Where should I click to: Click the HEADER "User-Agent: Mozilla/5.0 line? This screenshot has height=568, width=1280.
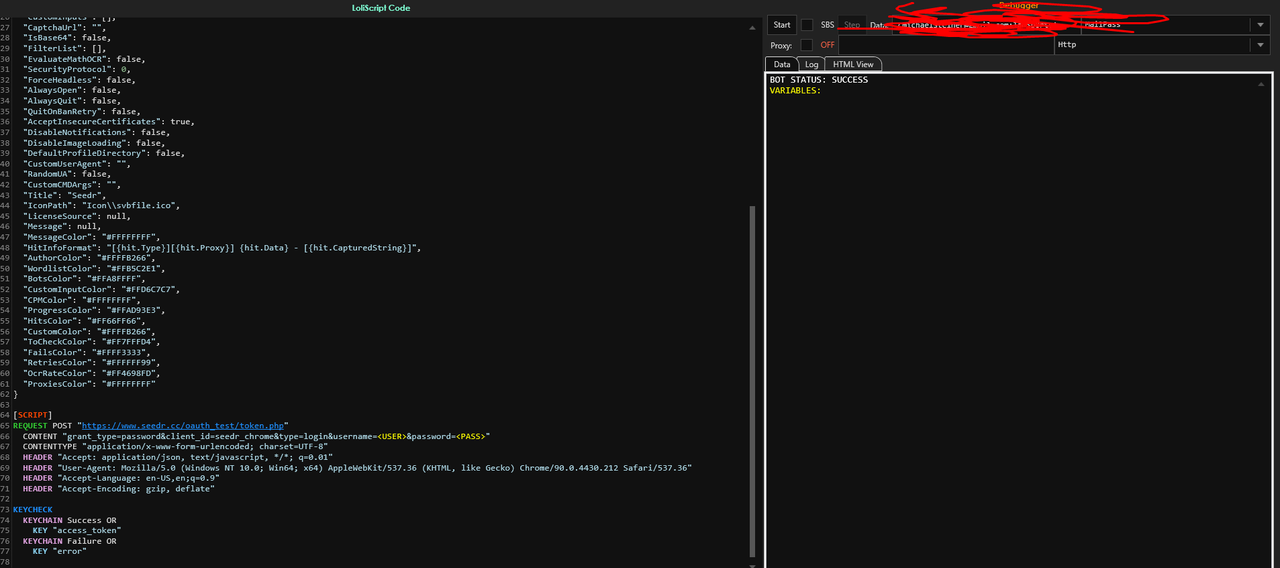357,467
